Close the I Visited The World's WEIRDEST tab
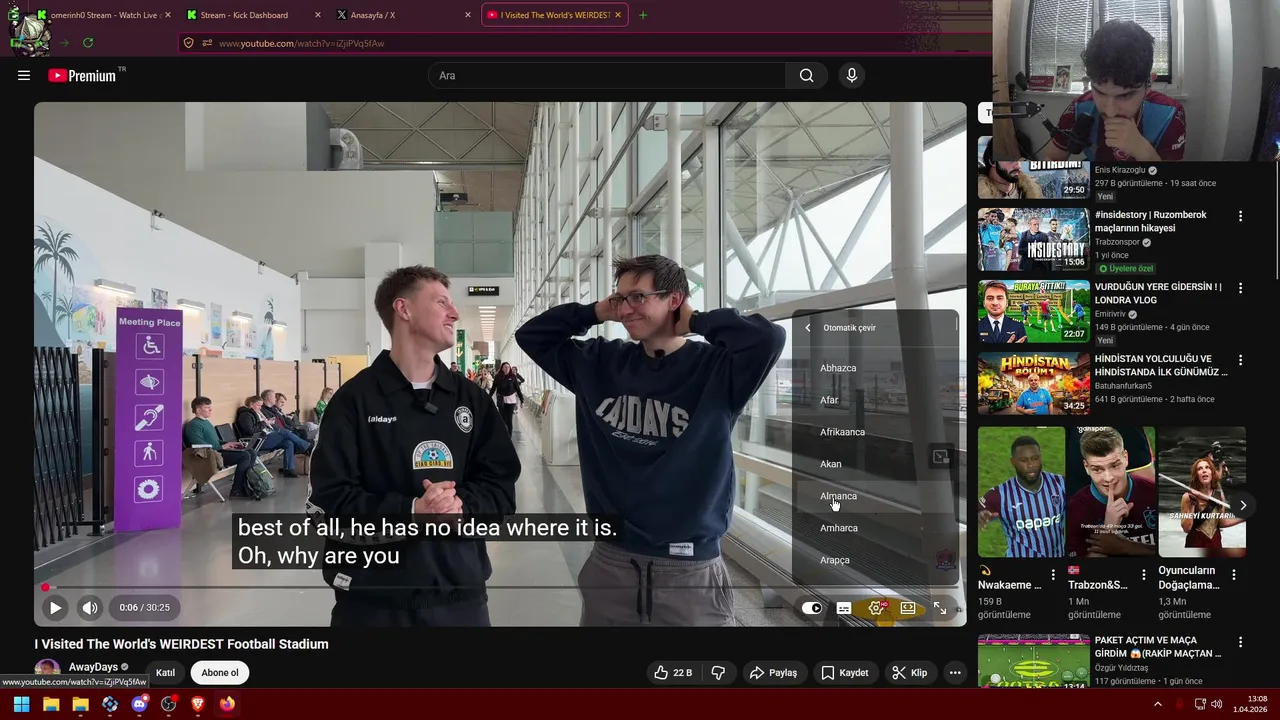 click(x=618, y=15)
